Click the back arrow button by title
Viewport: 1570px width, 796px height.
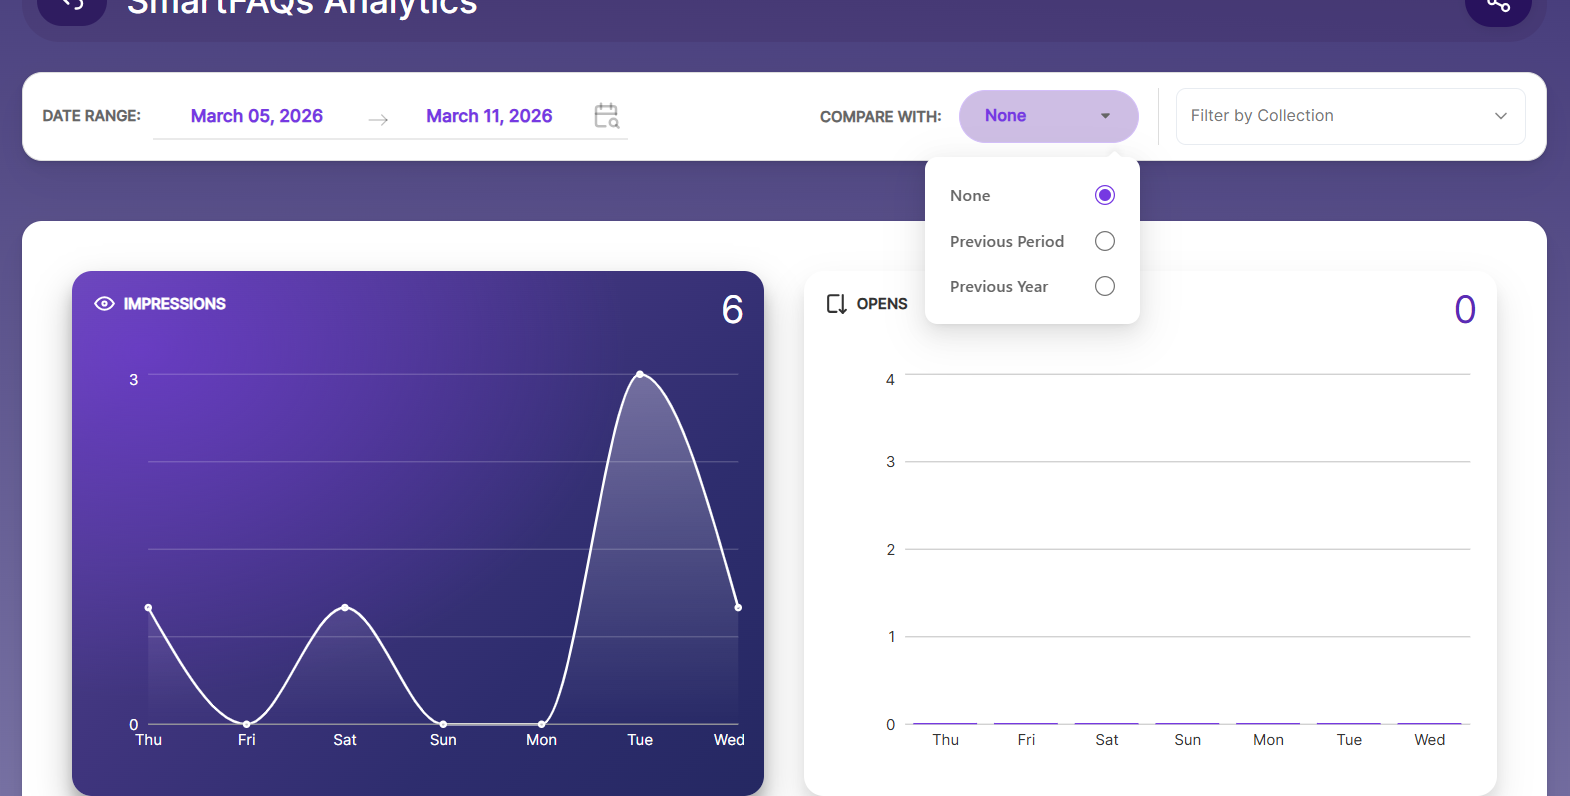(72, 7)
